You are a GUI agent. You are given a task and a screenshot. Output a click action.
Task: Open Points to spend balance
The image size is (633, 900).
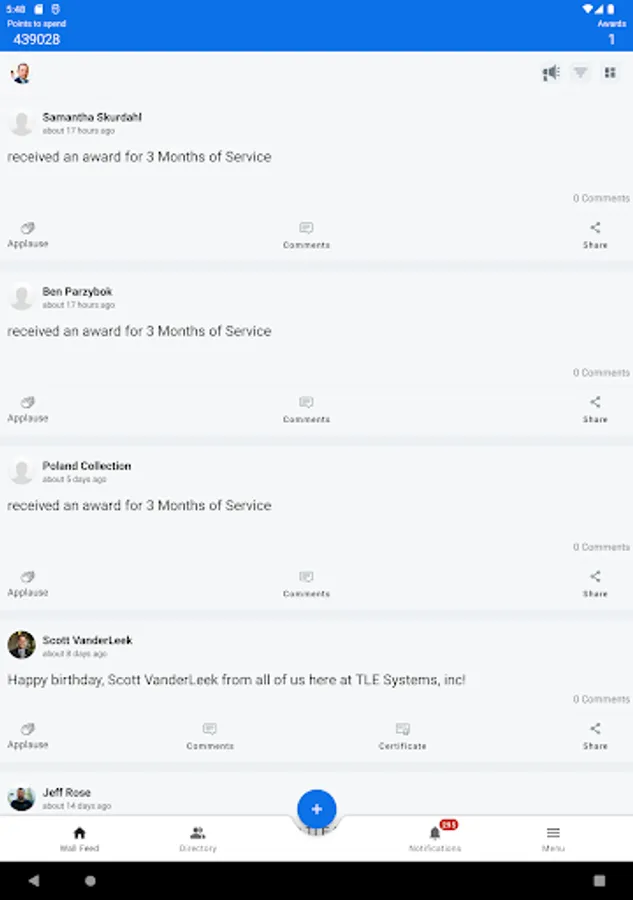coord(36,33)
